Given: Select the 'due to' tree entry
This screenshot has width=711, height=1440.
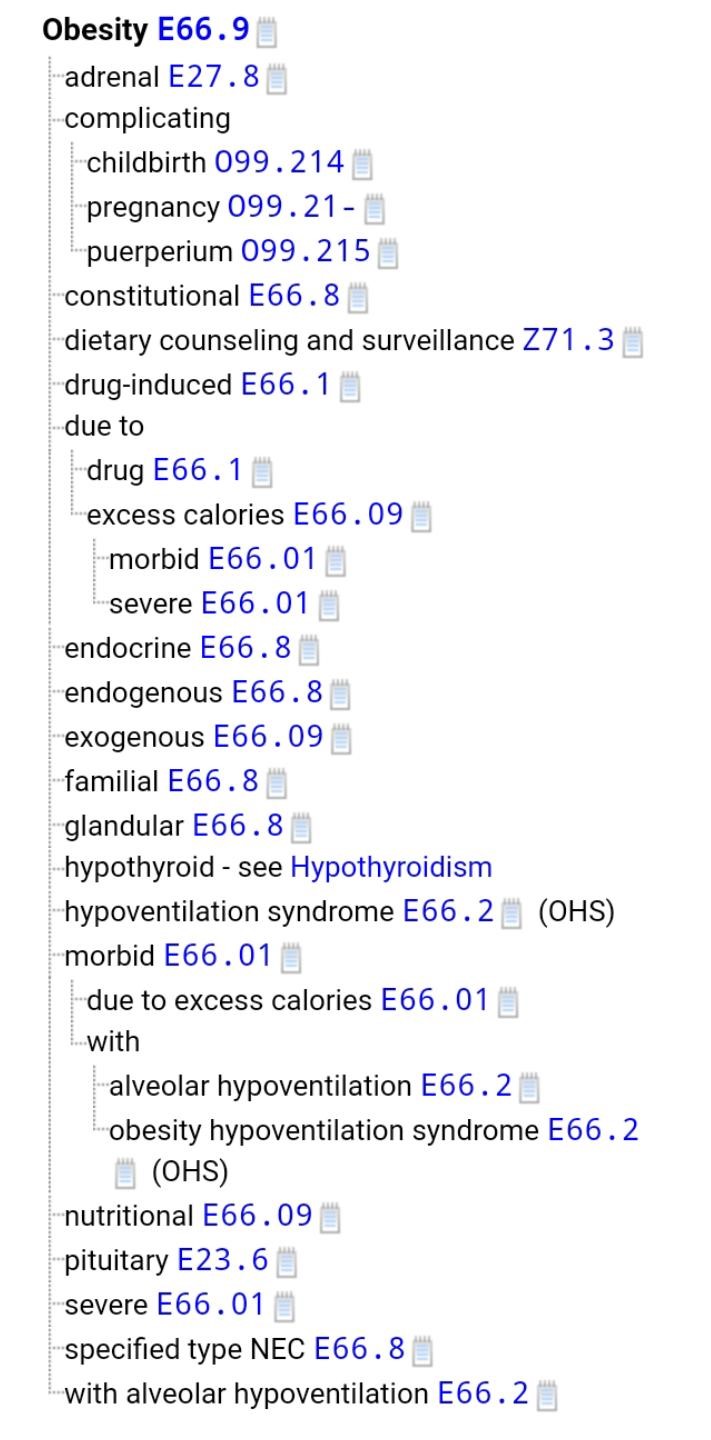Looking at the screenshot, I should pos(104,426).
